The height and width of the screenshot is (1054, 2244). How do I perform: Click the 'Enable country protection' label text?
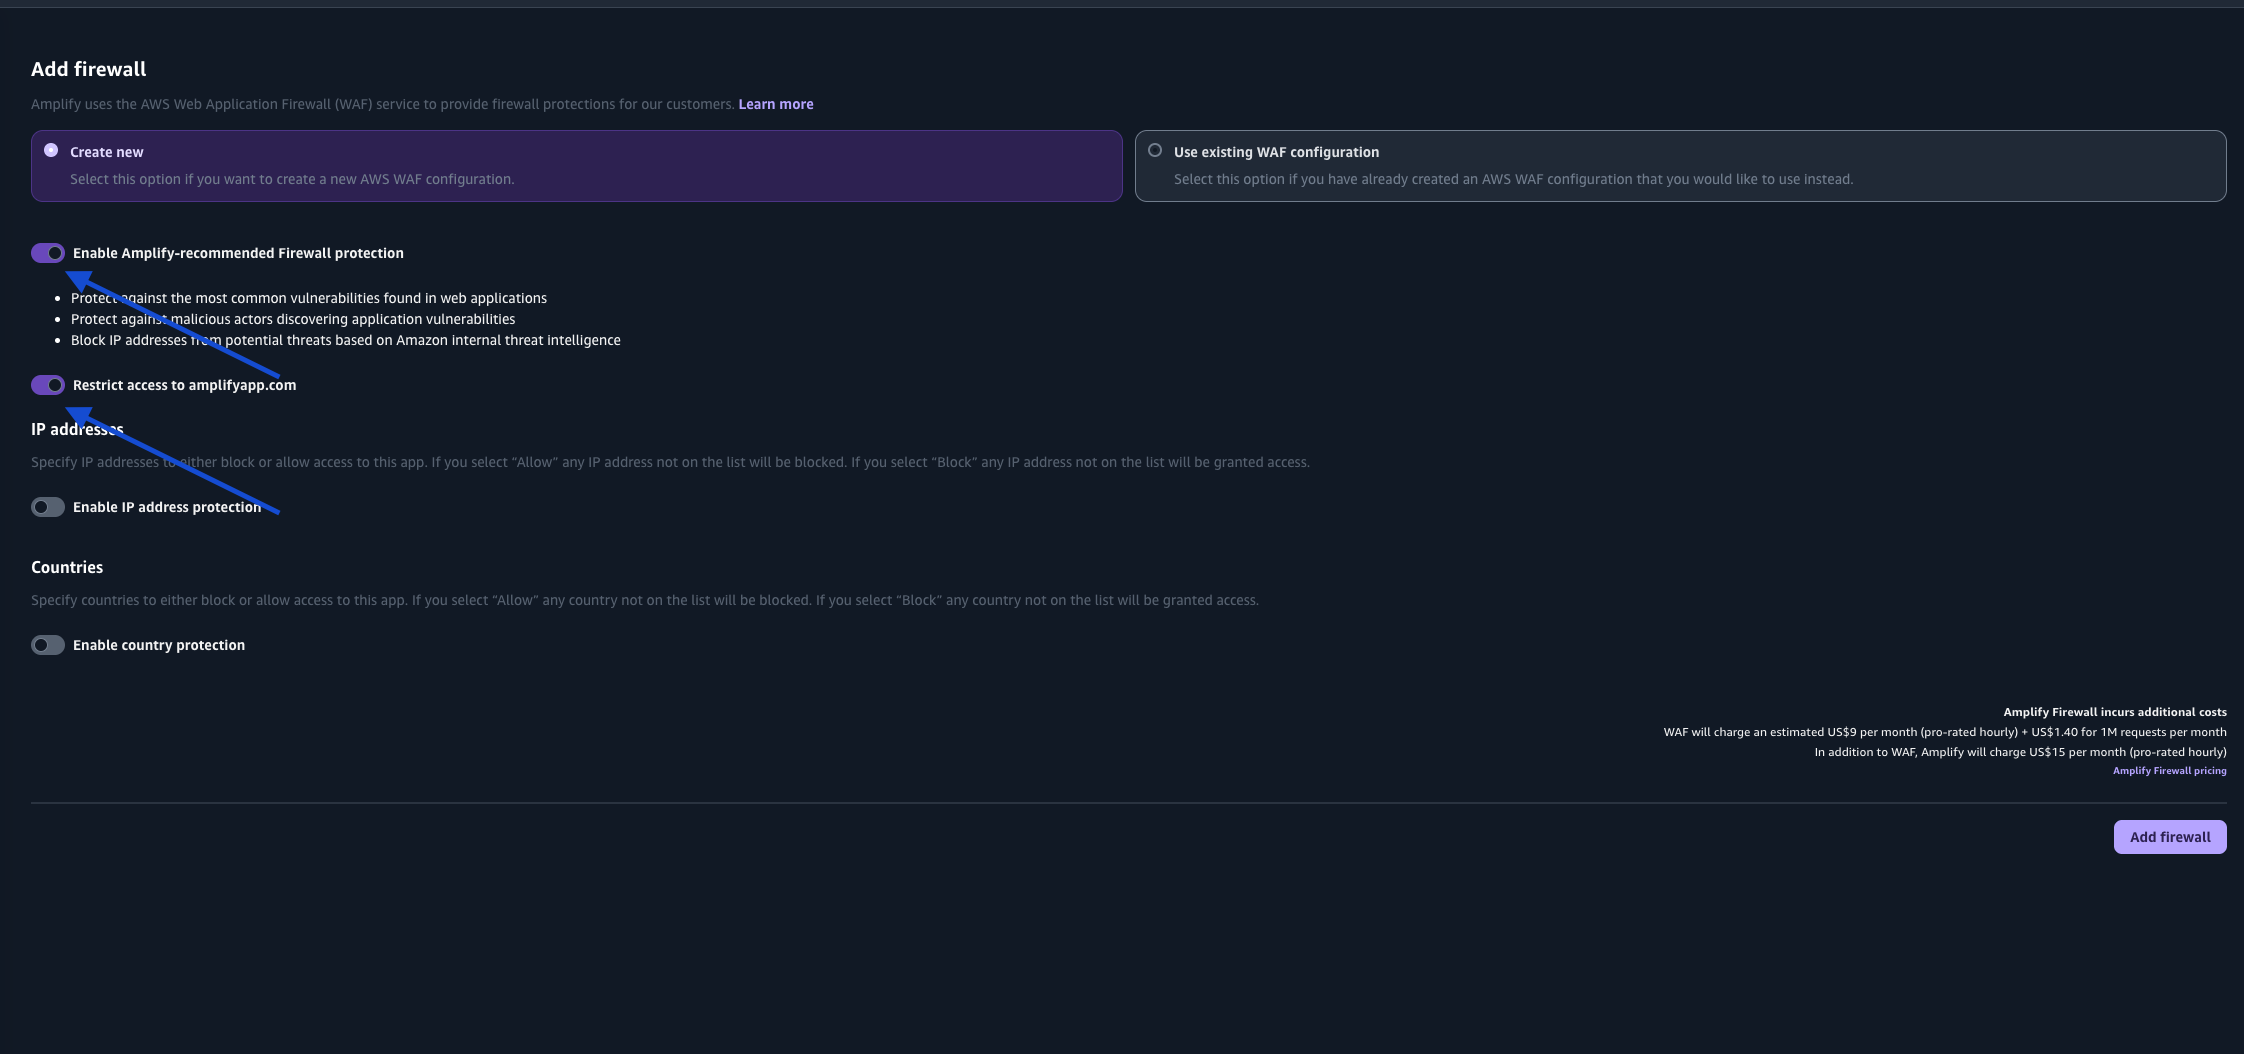159,645
